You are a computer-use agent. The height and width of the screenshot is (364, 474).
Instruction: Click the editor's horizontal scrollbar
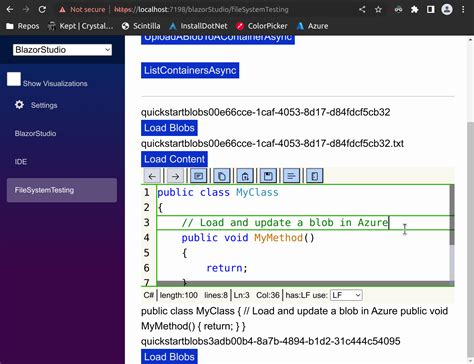(x=303, y=284)
